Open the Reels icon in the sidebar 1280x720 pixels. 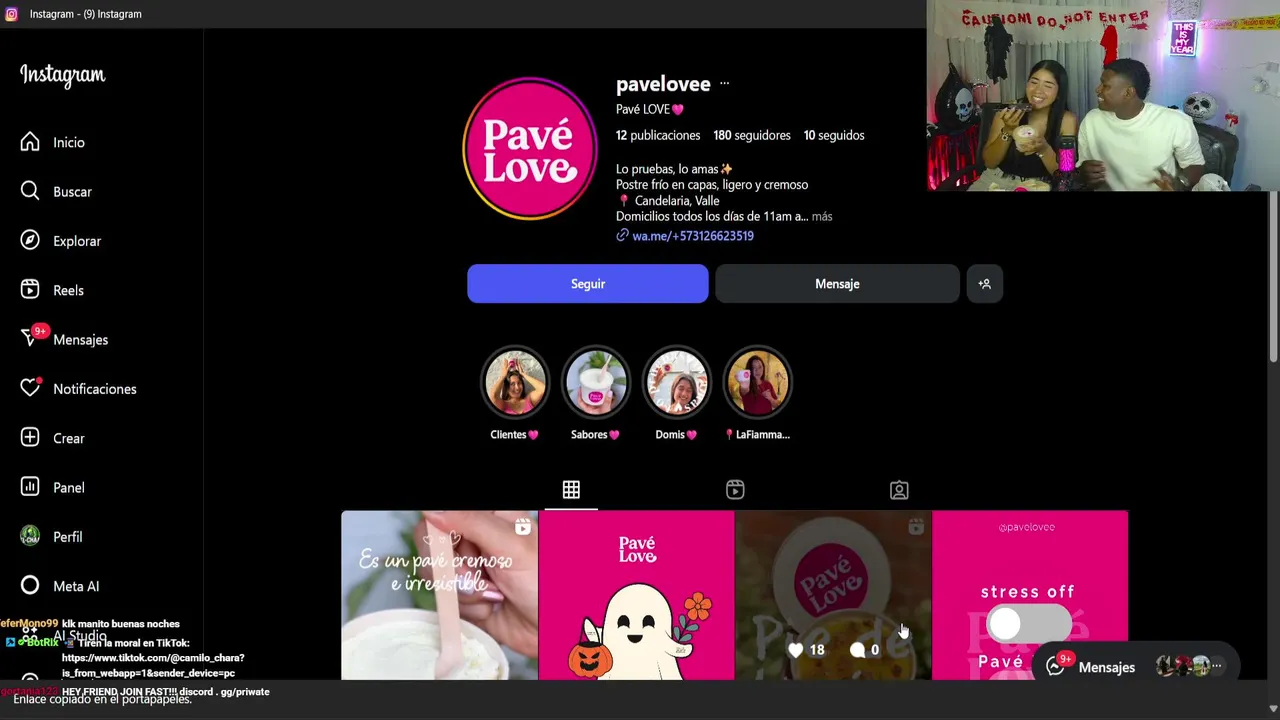pos(30,290)
